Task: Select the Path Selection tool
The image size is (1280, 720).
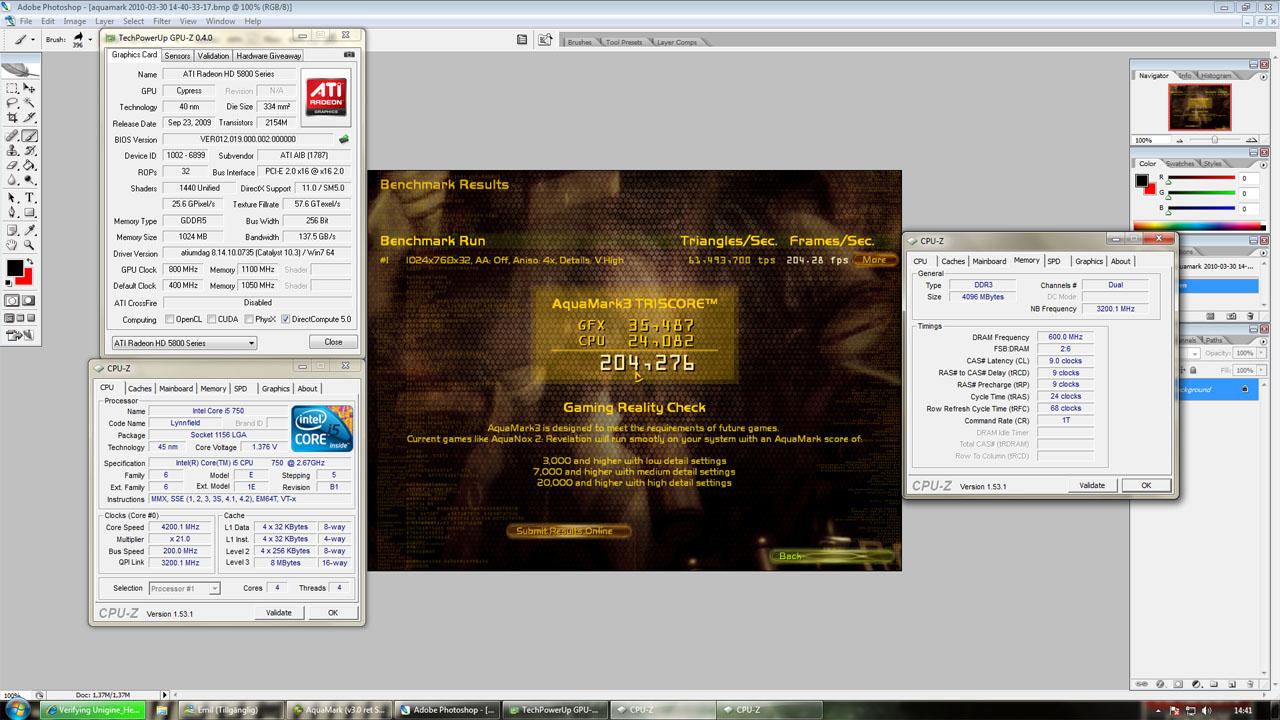Action: [x=12, y=197]
